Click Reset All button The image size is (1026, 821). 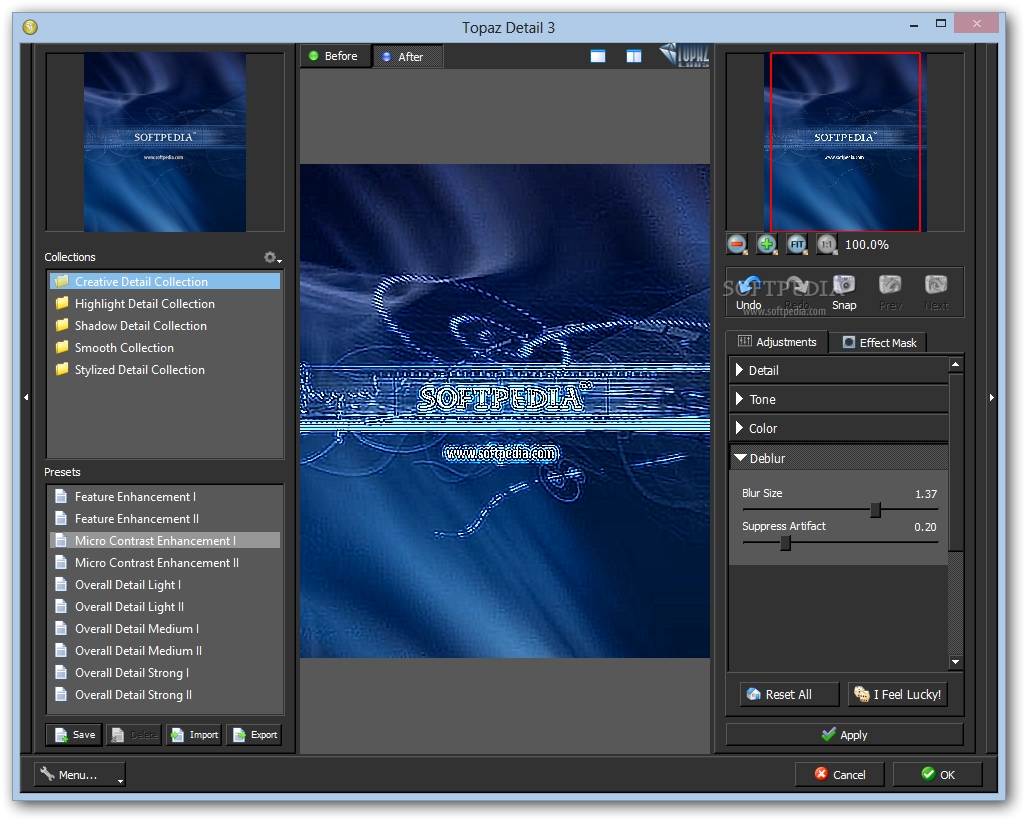pyautogui.click(x=789, y=694)
